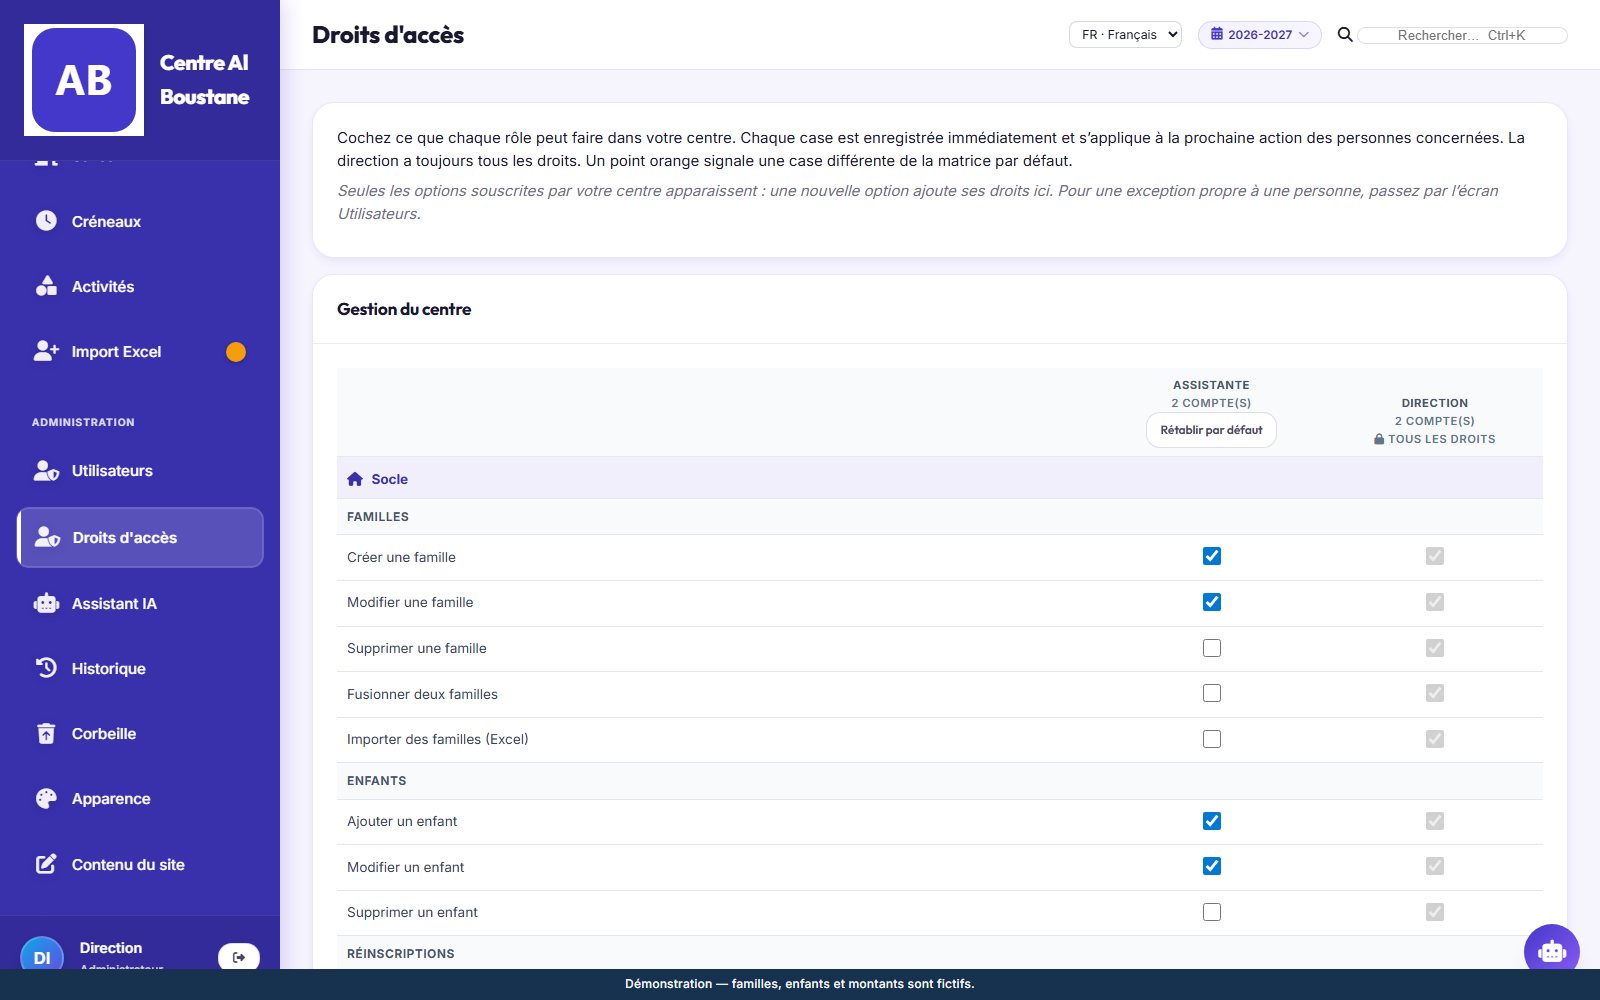Open the floating robot chat bubble
Screen dimensions: 1600x1000
tap(1552, 951)
